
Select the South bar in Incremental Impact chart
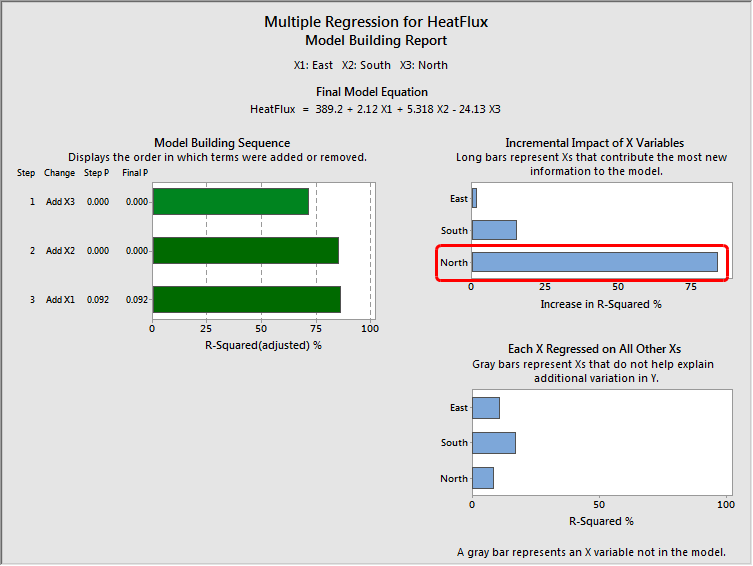tap(494, 230)
